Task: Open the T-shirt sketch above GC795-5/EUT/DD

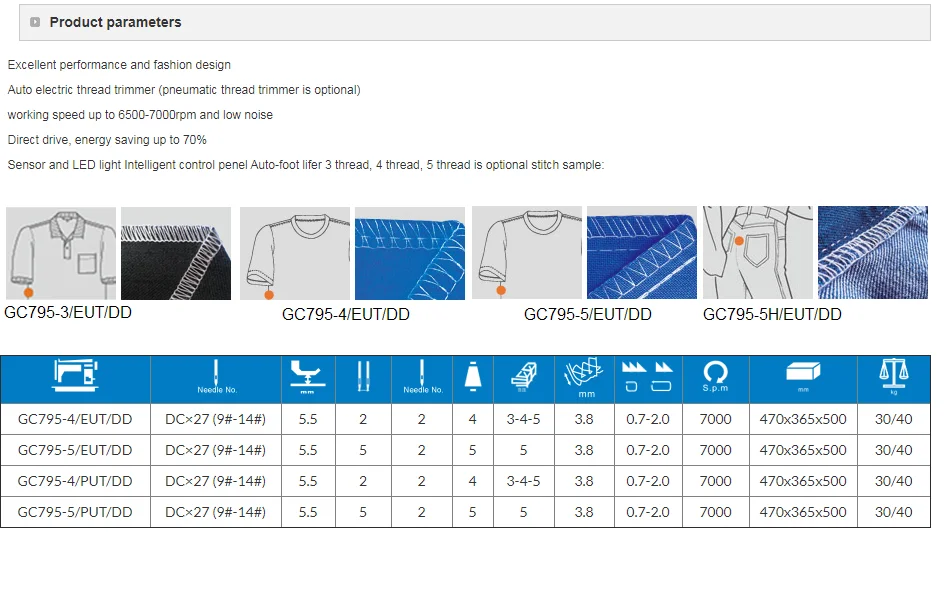Action: click(x=527, y=253)
